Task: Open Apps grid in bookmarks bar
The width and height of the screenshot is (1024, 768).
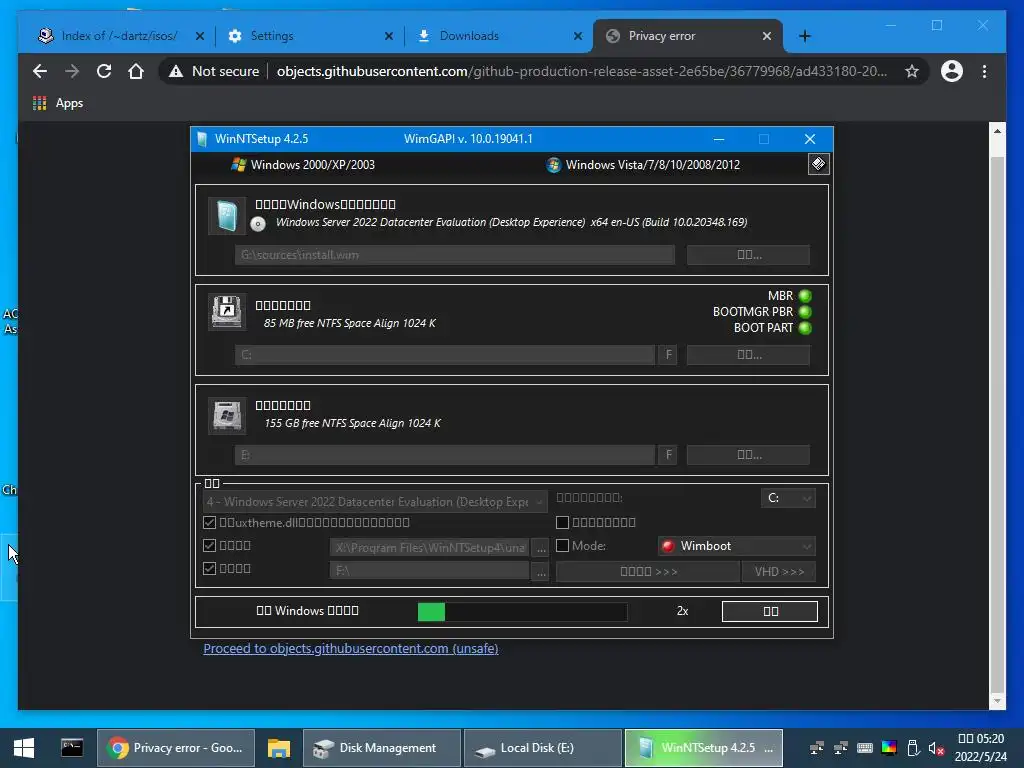Action: click(40, 103)
